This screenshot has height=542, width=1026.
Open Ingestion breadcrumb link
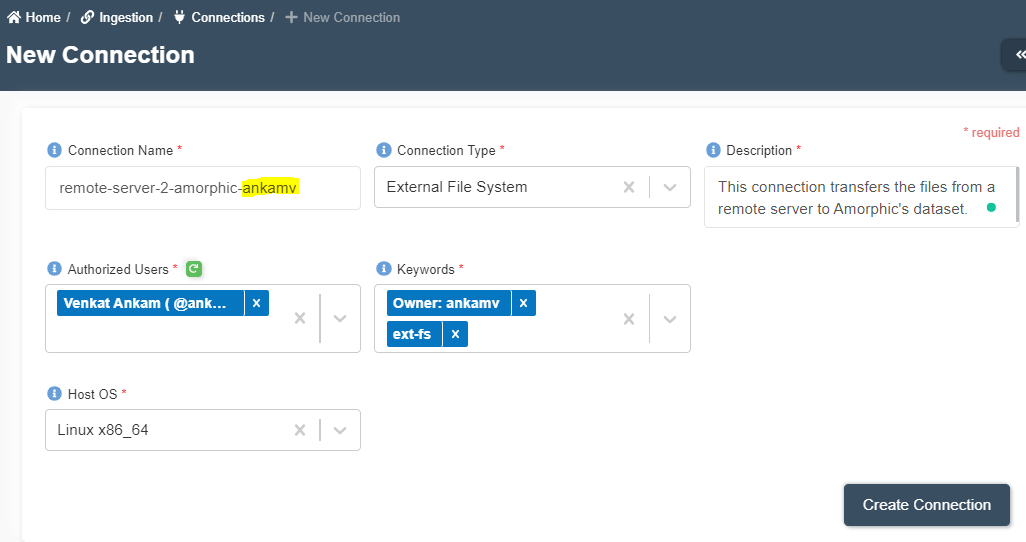(x=116, y=18)
